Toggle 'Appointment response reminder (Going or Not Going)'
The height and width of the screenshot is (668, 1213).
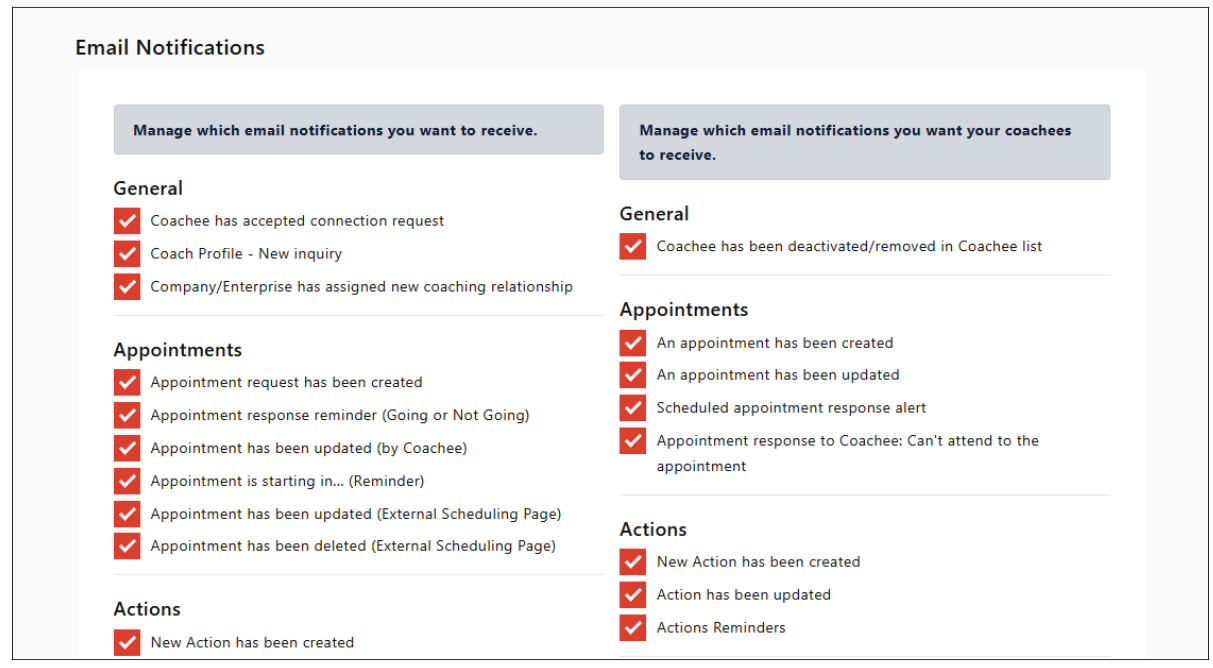coord(127,415)
